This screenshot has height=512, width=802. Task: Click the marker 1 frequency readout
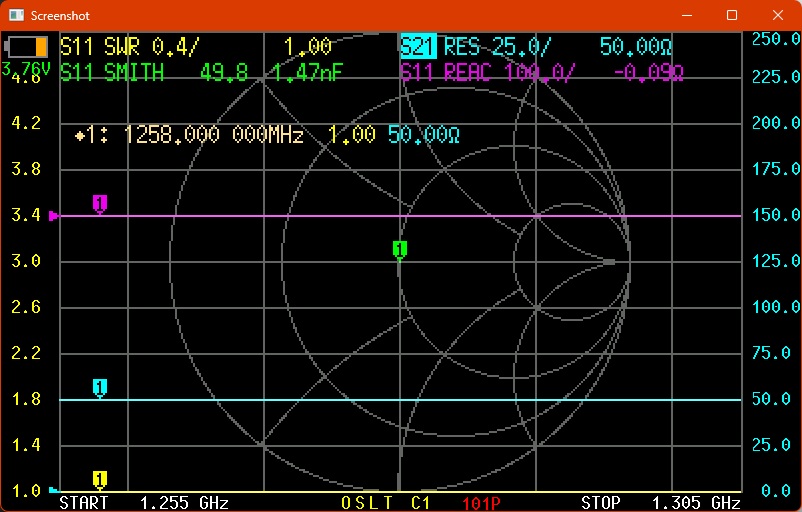pos(190,136)
